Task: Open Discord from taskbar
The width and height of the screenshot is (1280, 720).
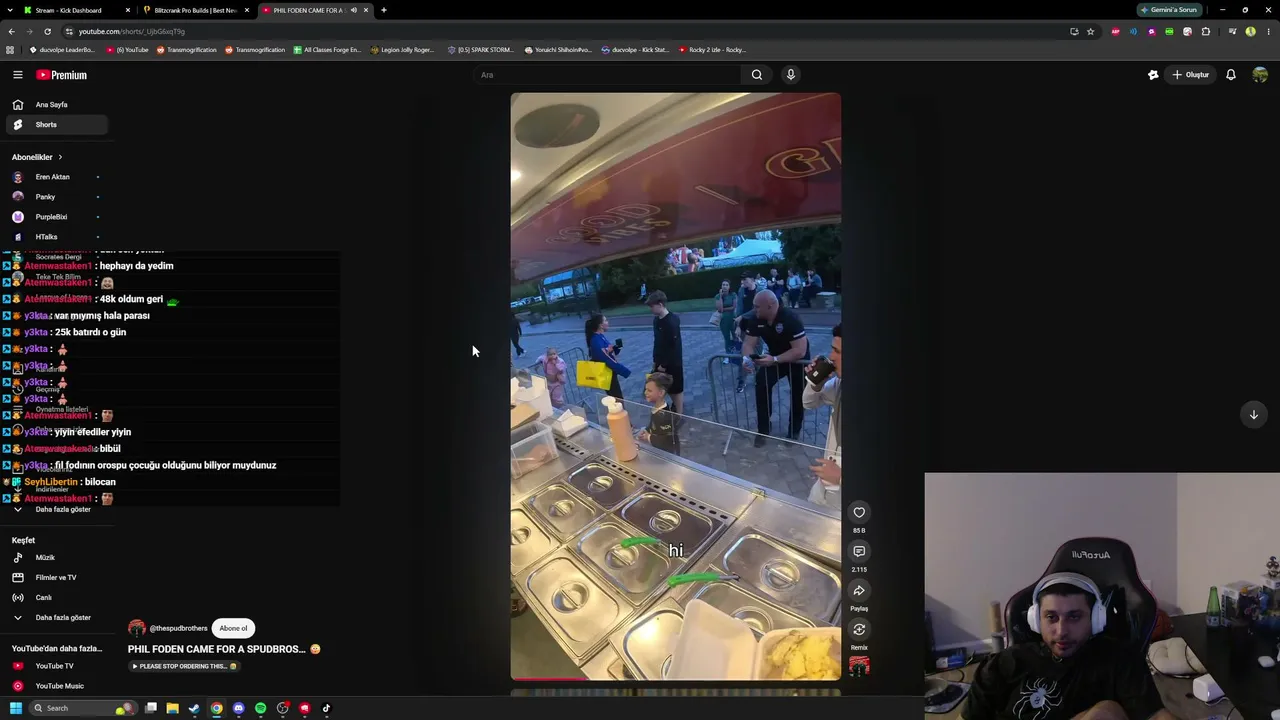Action: [x=238, y=708]
